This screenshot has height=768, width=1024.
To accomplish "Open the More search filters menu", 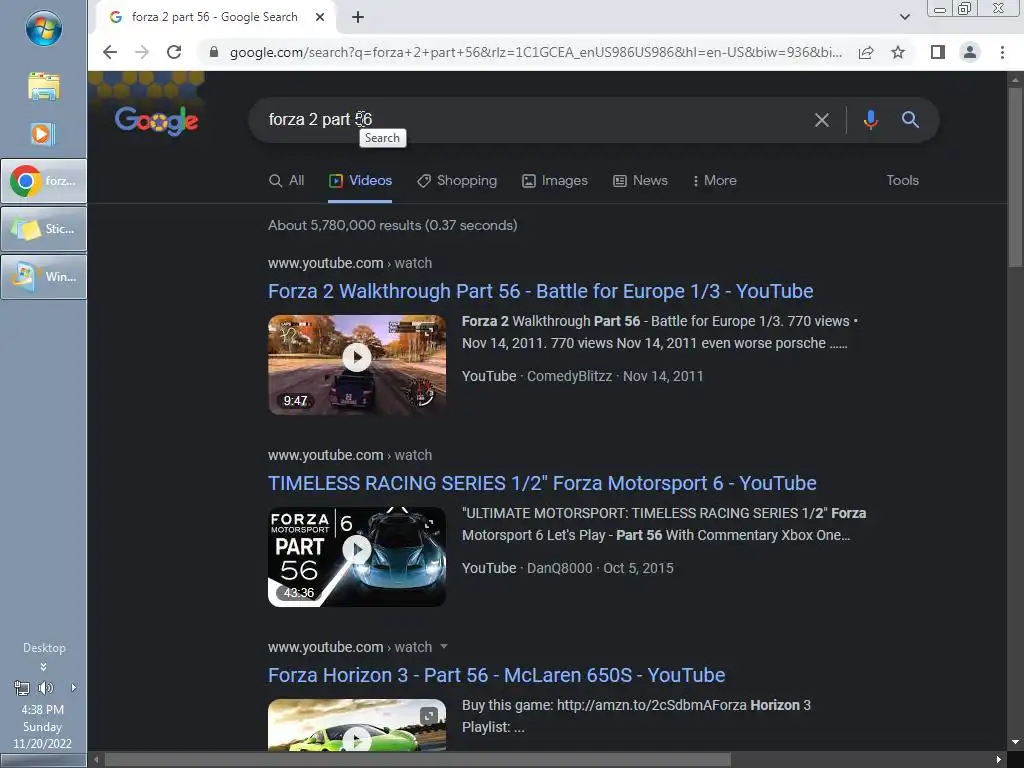I will 715,180.
